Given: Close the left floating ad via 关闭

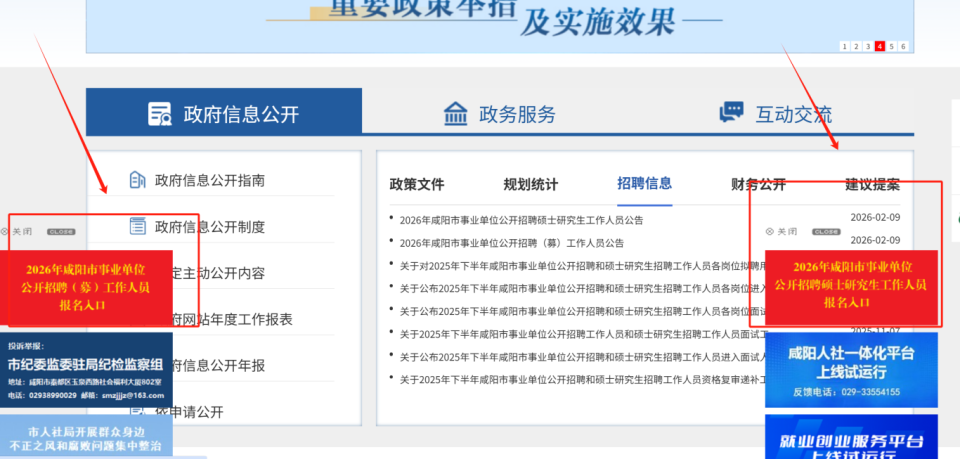Looking at the screenshot, I should tap(17, 232).
